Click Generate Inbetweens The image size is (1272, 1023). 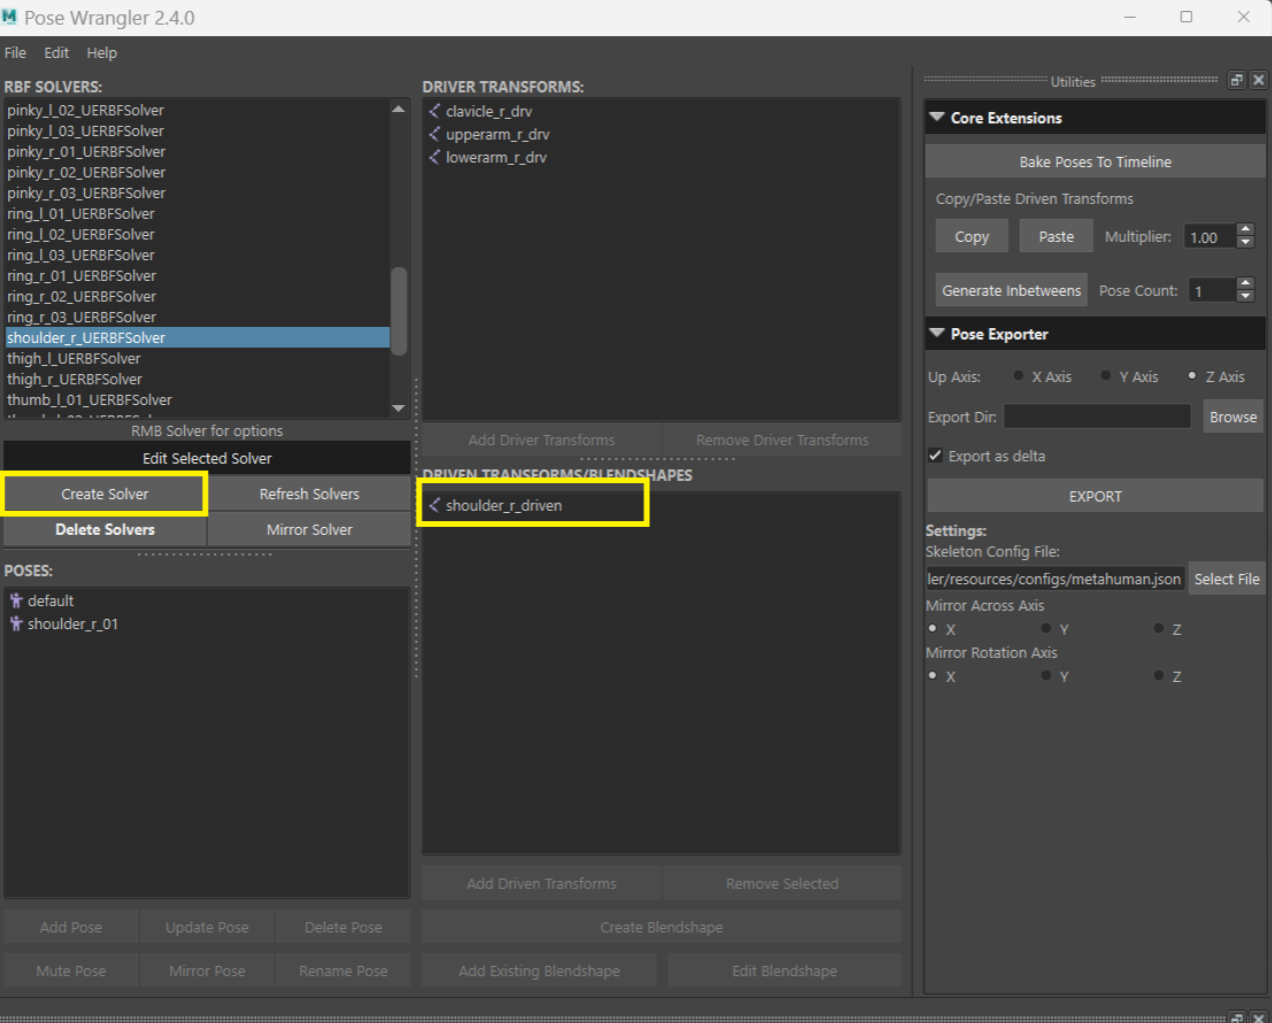pos(1011,290)
